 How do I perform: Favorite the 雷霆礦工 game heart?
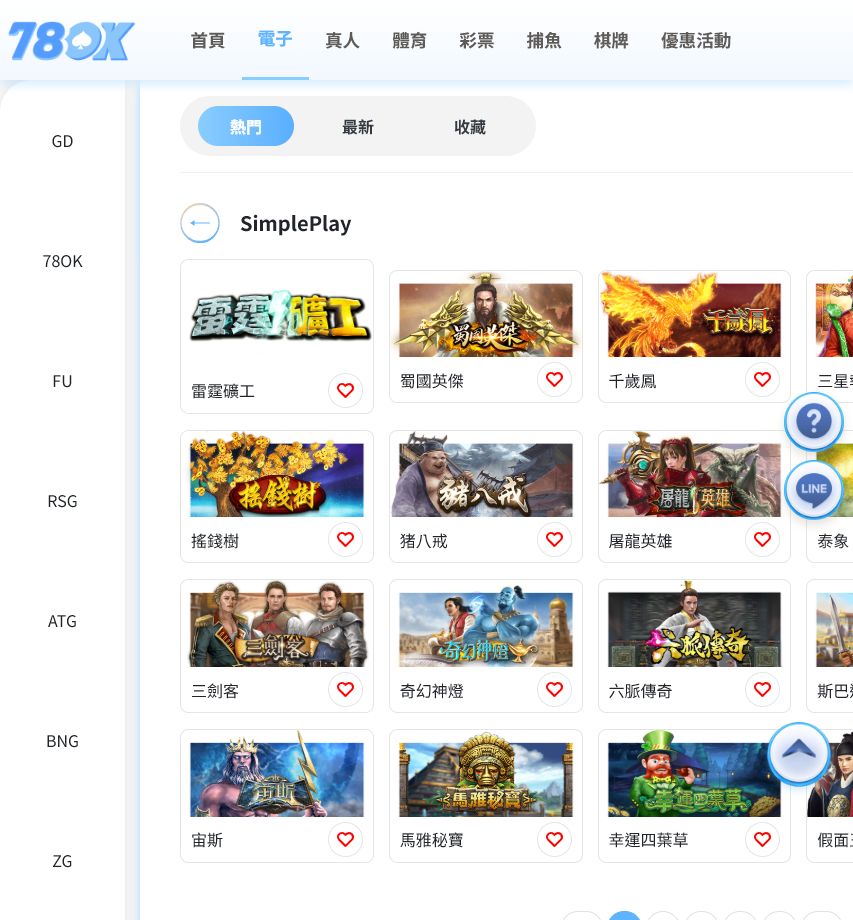pos(346,390)
